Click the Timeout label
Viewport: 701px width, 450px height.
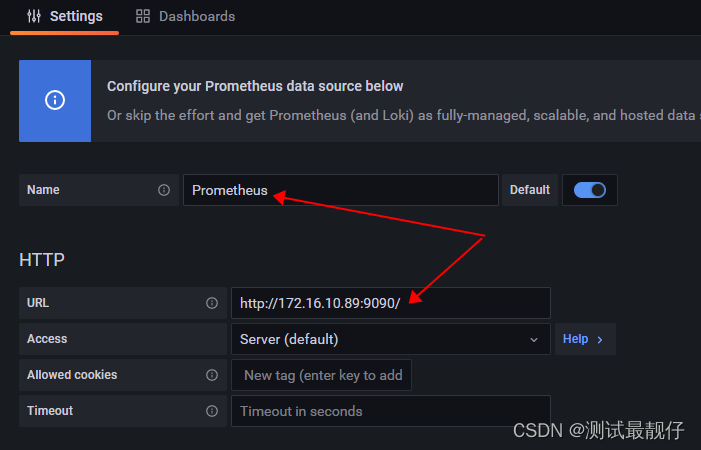(x=50, y=410)
